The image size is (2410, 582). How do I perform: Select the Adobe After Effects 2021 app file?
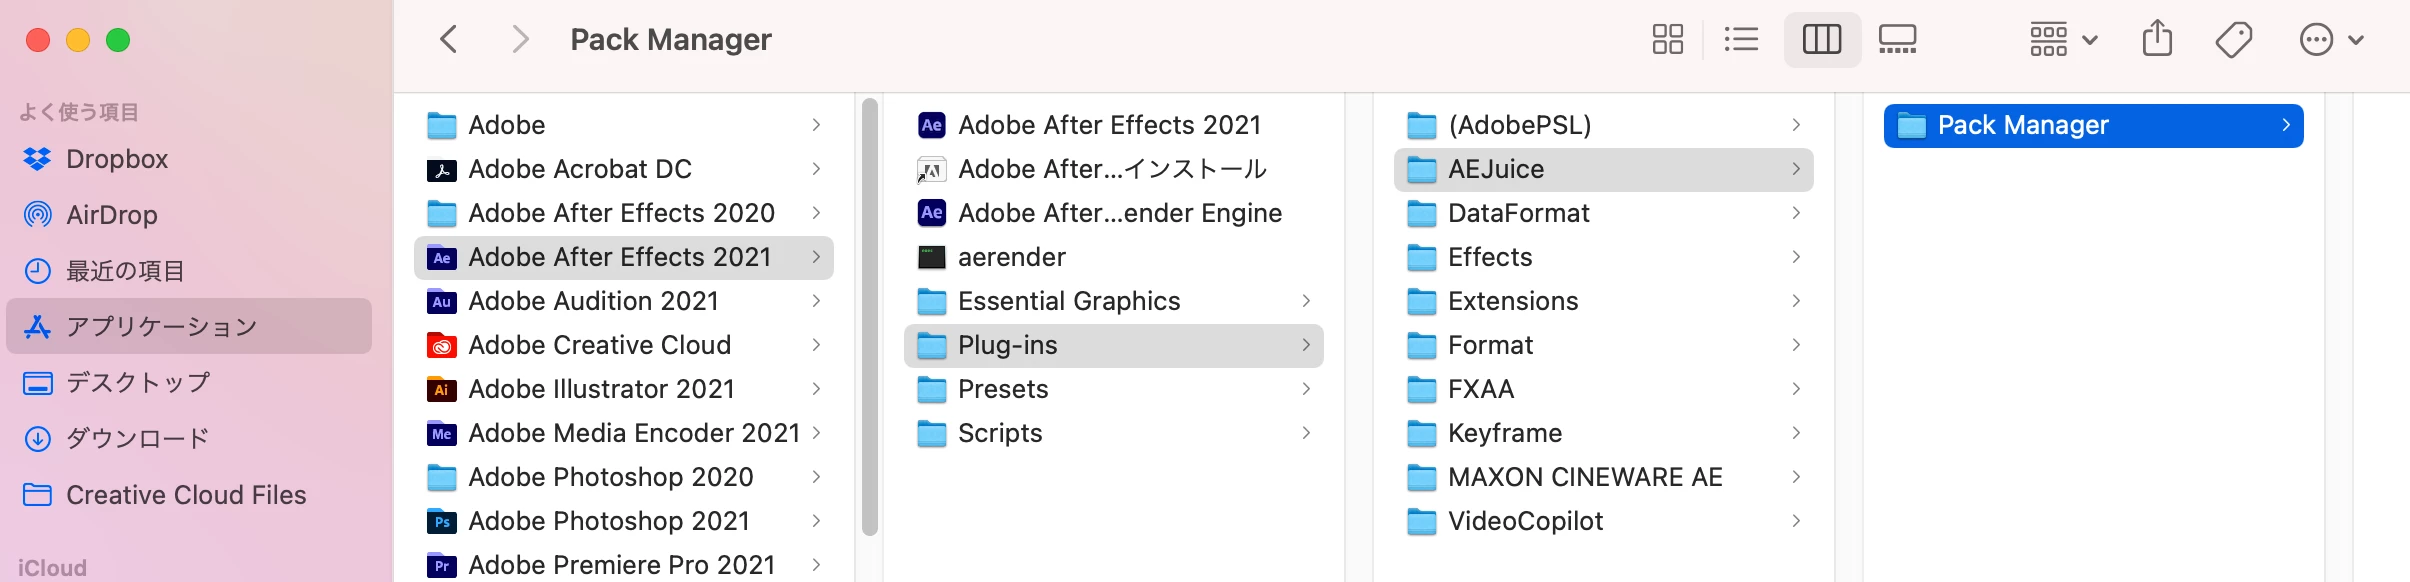pos(1109,125)
